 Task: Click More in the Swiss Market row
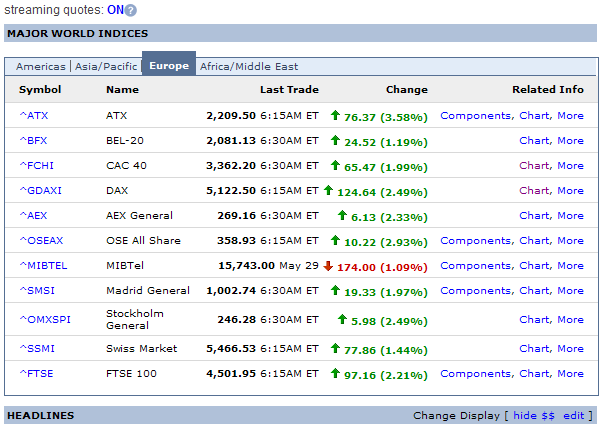571,348
